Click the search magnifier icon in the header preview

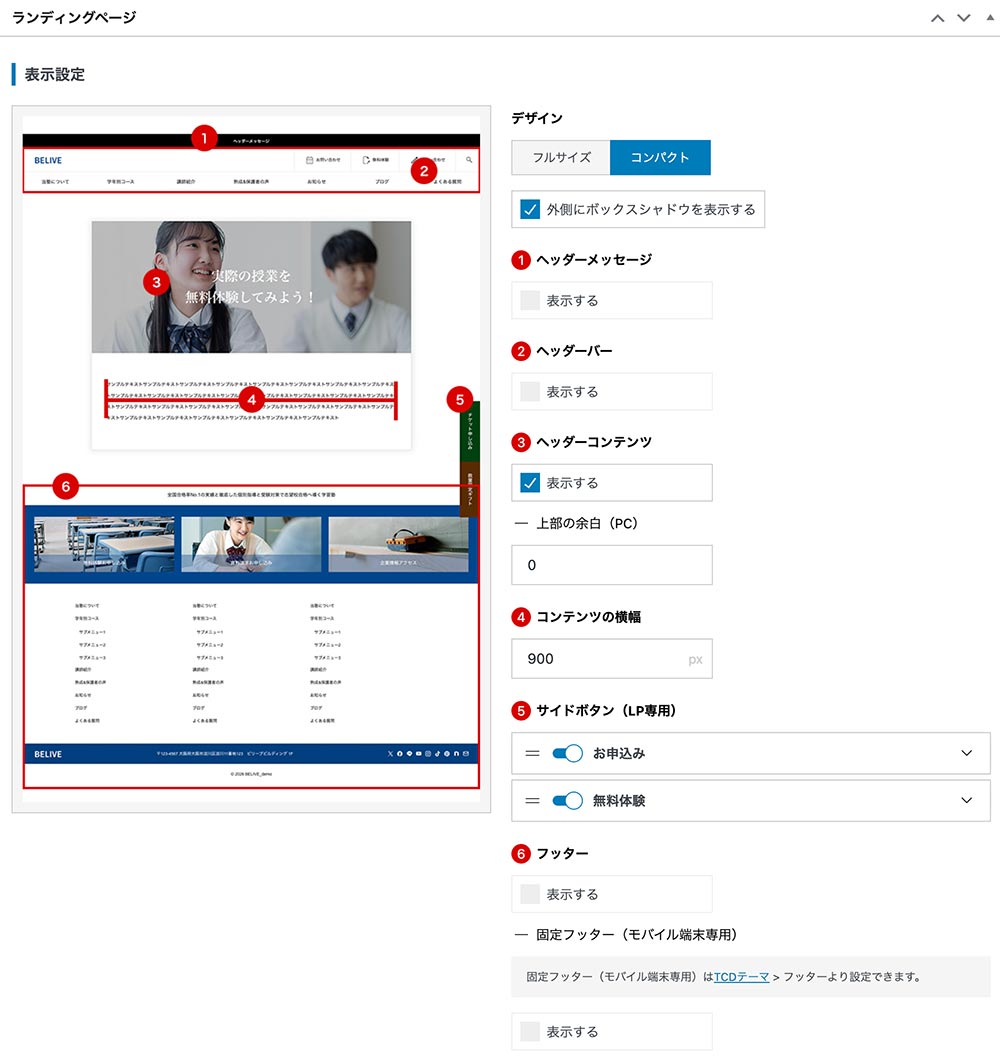coord(468,159)
